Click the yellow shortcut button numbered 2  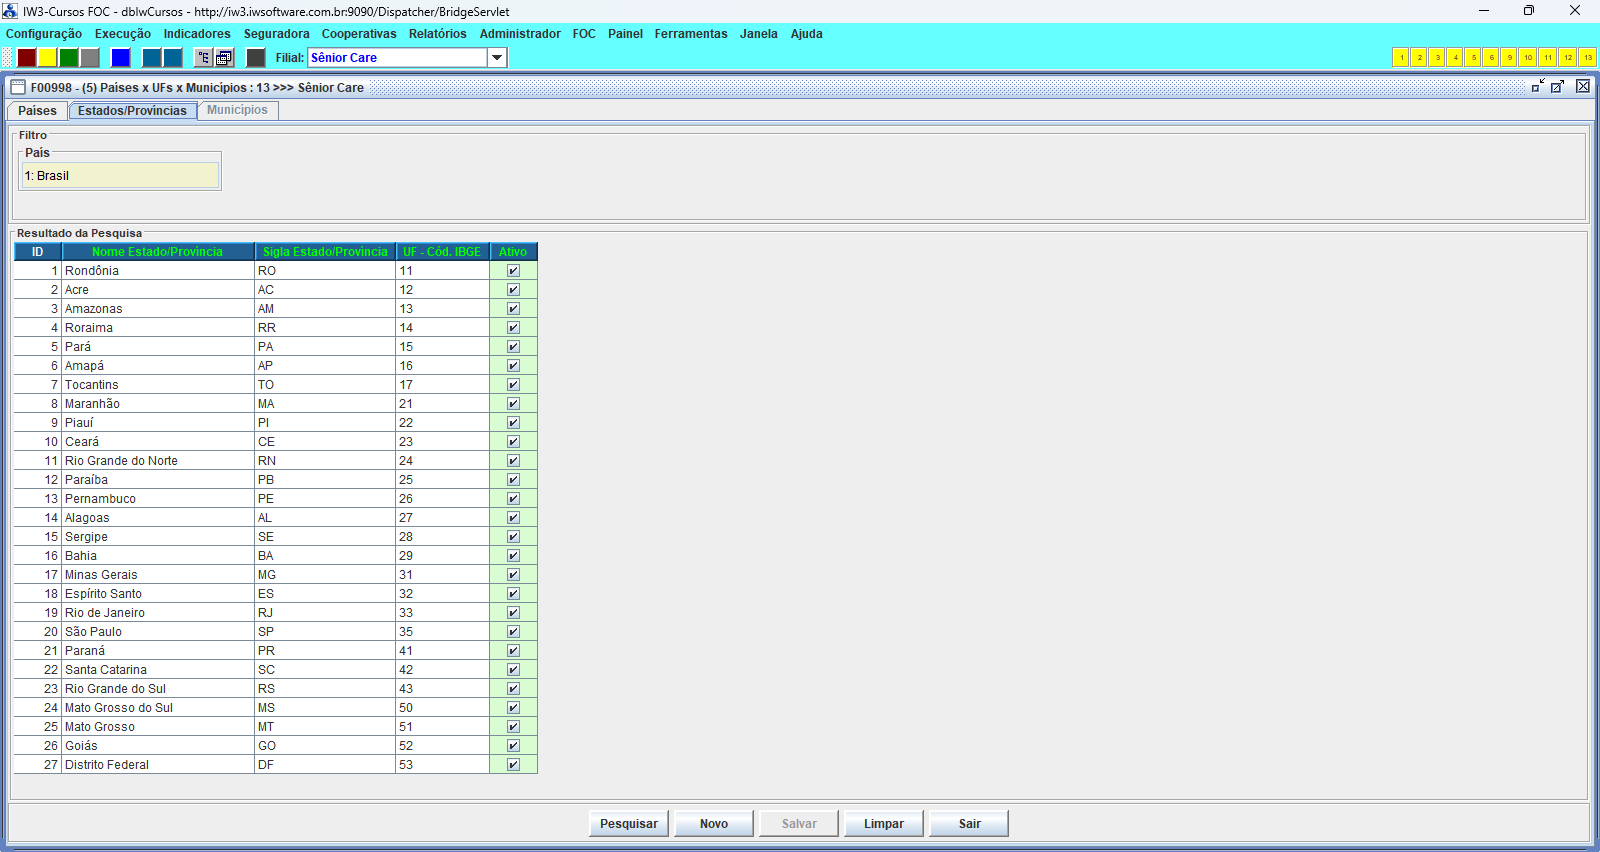click(1419, 58)
